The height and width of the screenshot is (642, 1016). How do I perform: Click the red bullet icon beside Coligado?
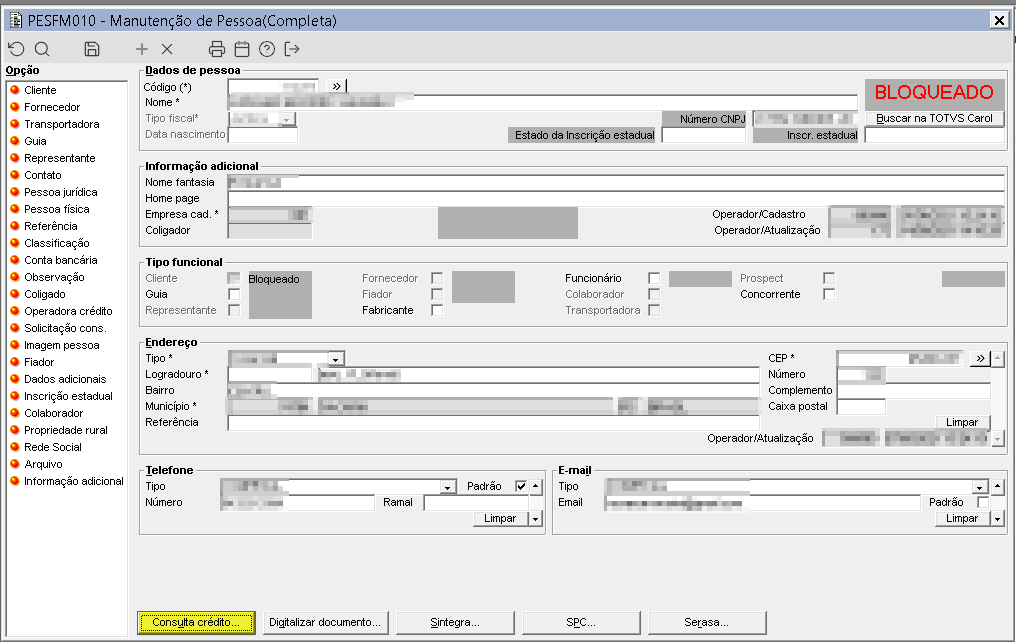point(15,293)
